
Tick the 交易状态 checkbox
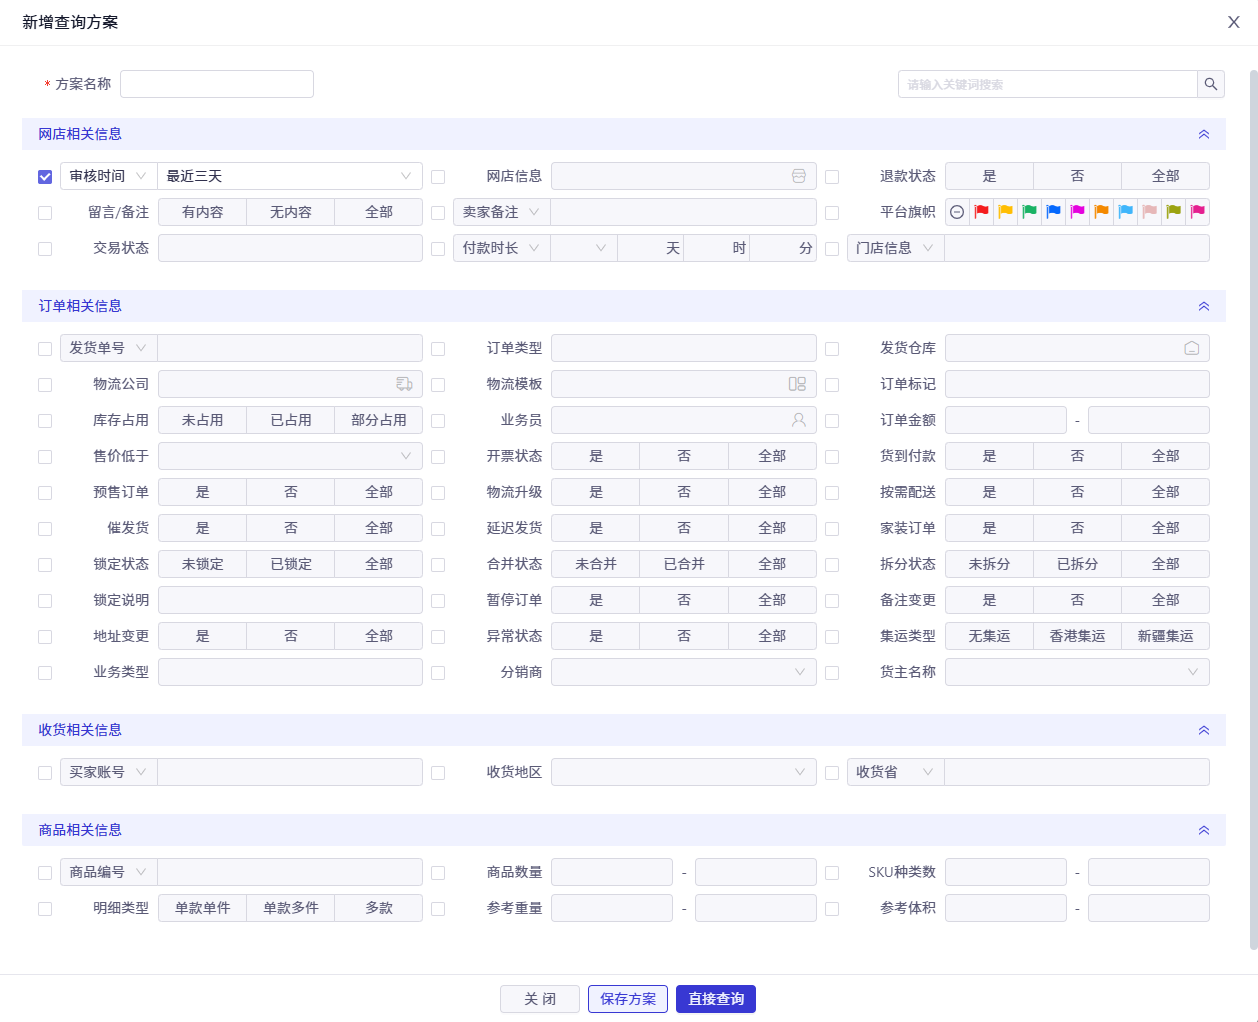45,249
